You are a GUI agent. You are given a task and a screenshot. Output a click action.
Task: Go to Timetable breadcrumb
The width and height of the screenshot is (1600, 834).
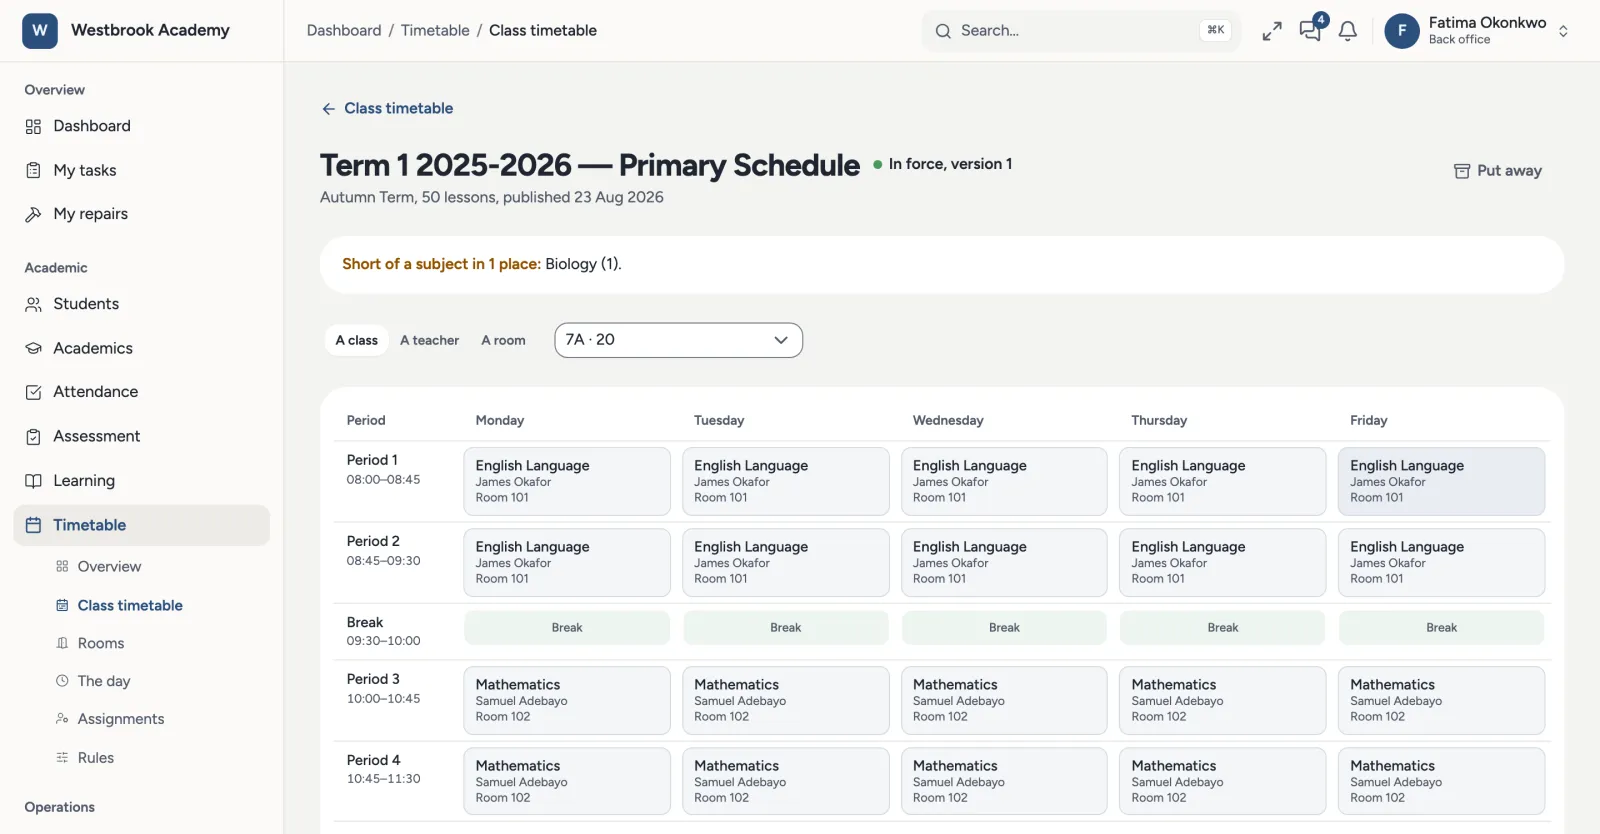tap(435, 31)
